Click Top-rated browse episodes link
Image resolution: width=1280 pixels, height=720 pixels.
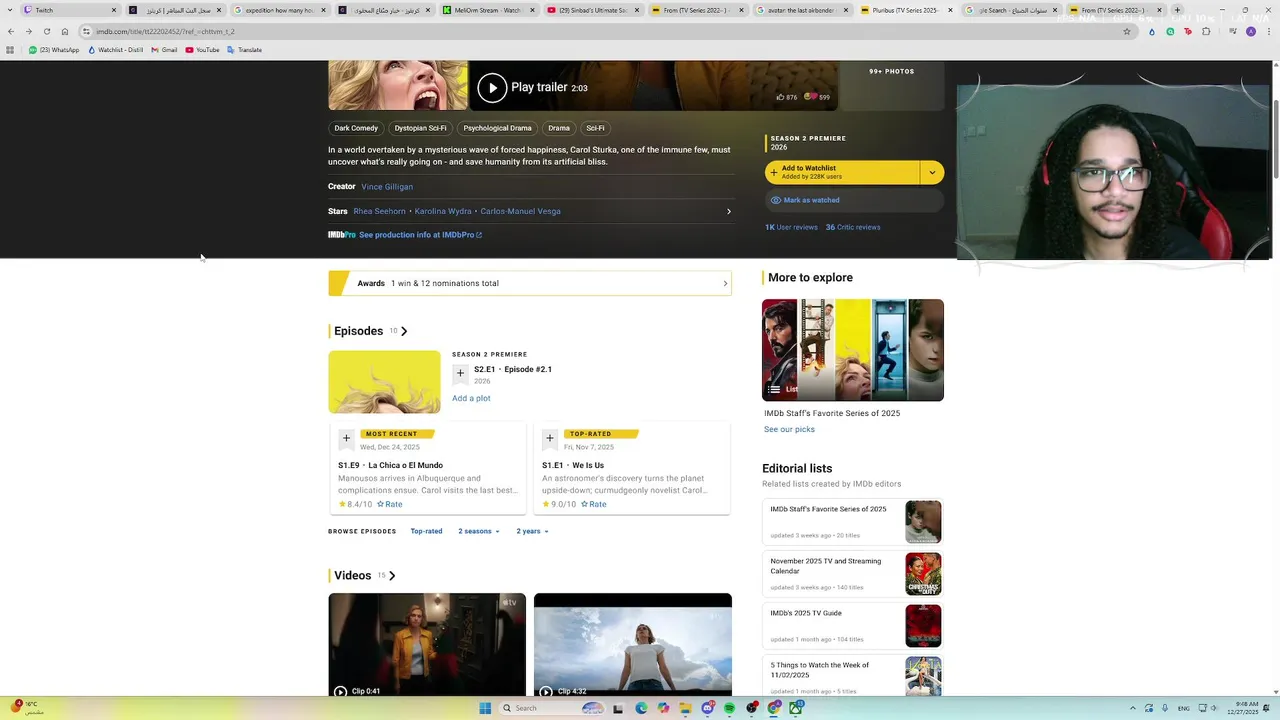click(x=426, y=531)
